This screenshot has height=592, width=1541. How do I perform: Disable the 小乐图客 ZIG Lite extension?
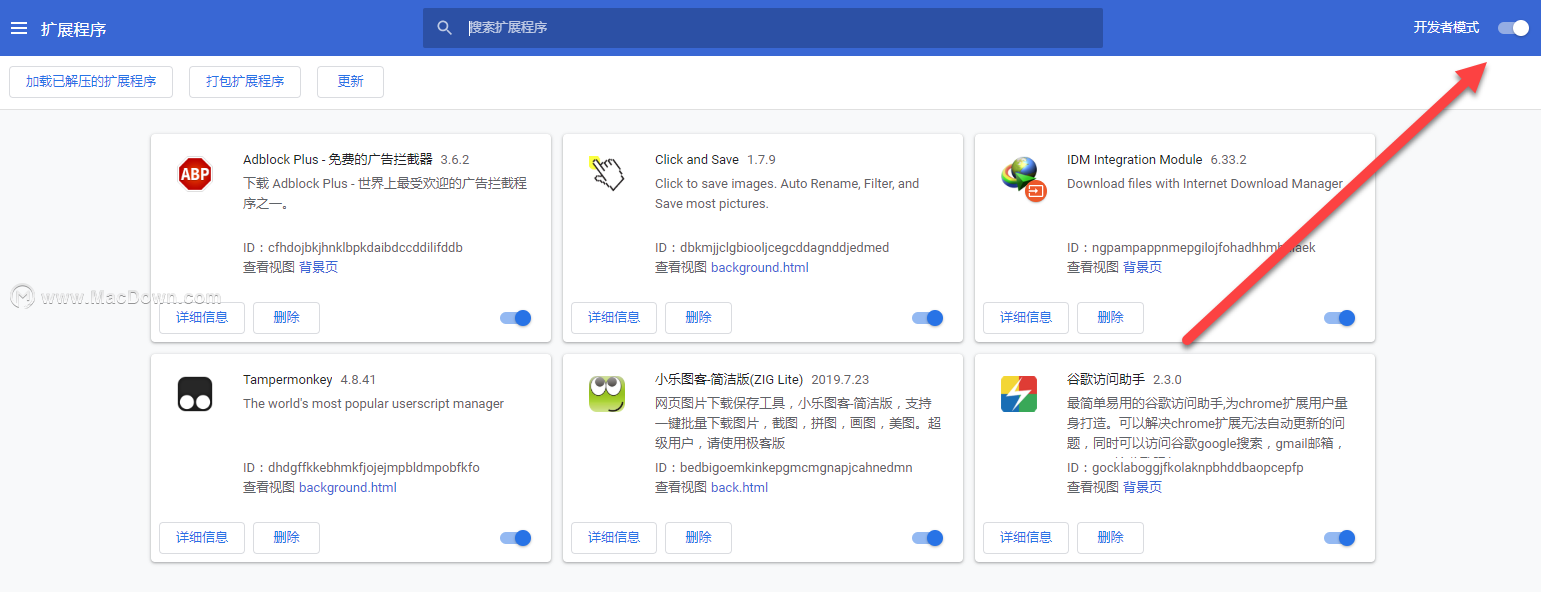(x=928, y=538)
